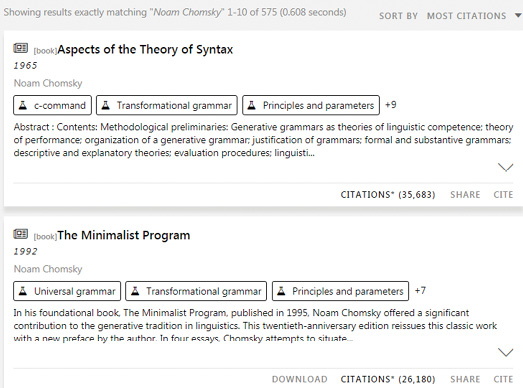Select the Principles and parameters tag under The Minimalist Program
Image resolution: width=523 pixels, height=388 pixels.
point(341,291)
